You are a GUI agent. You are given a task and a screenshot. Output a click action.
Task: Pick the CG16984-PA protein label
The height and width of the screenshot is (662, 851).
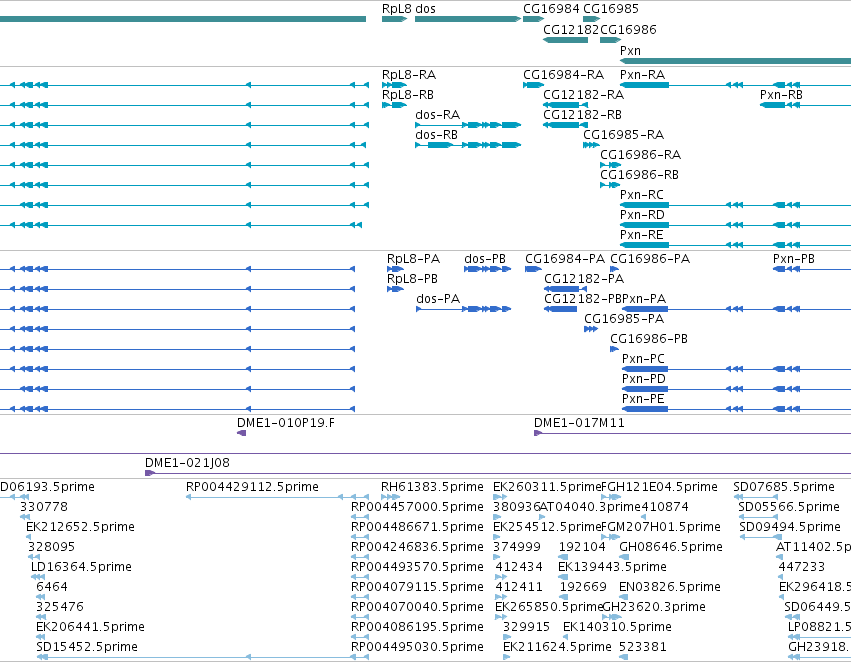tap(565, 259)
